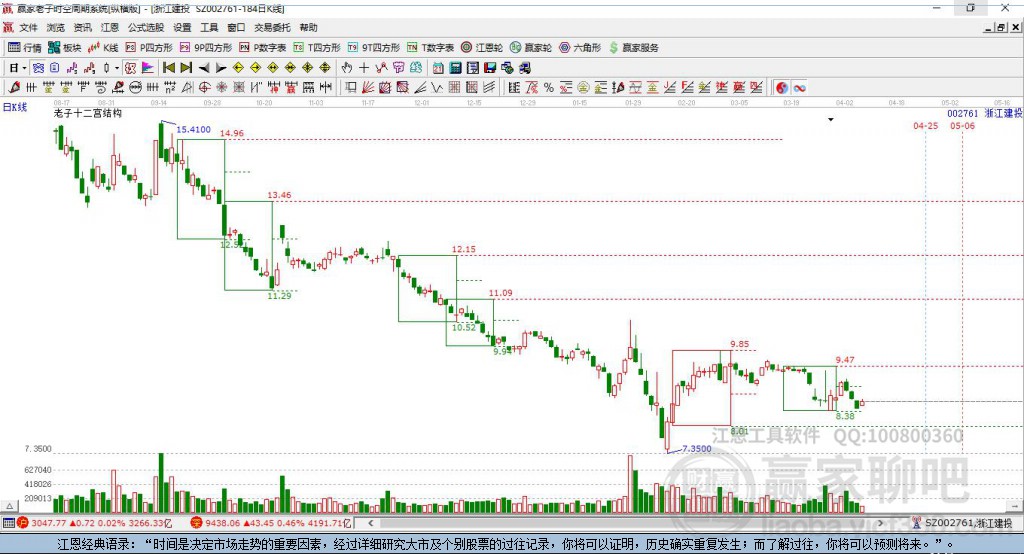Viewport: 1024px width, 554px height.
Task: Jump to first bar icon
Action: click(x=168, y=68)
